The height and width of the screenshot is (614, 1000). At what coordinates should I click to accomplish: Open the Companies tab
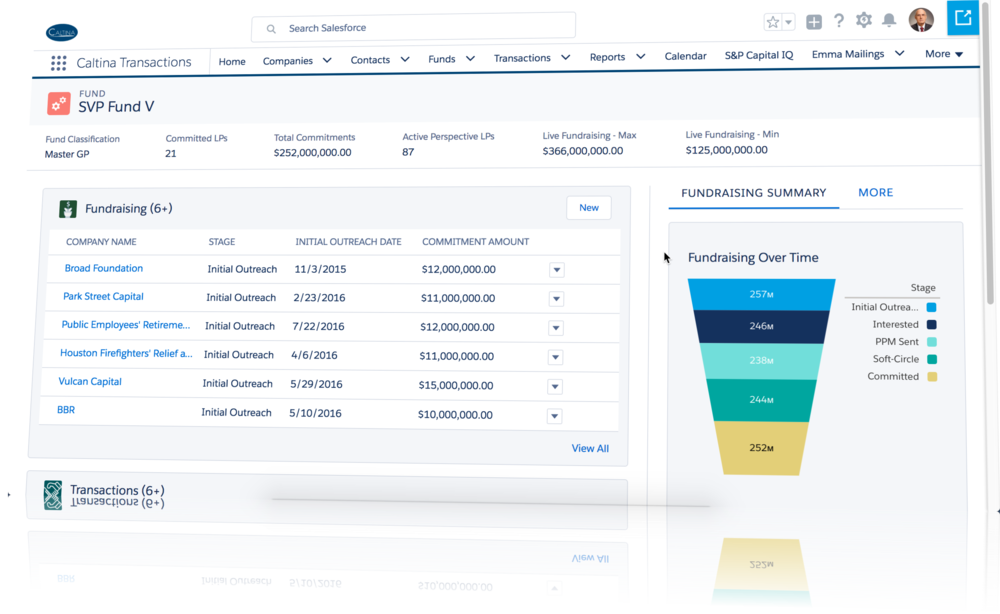tap(288, 61)
